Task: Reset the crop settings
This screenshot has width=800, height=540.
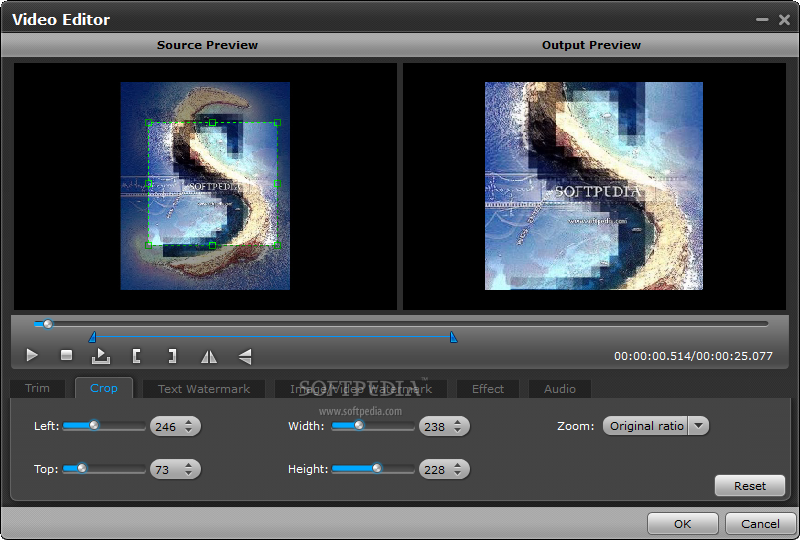Action: pos(749,486)
